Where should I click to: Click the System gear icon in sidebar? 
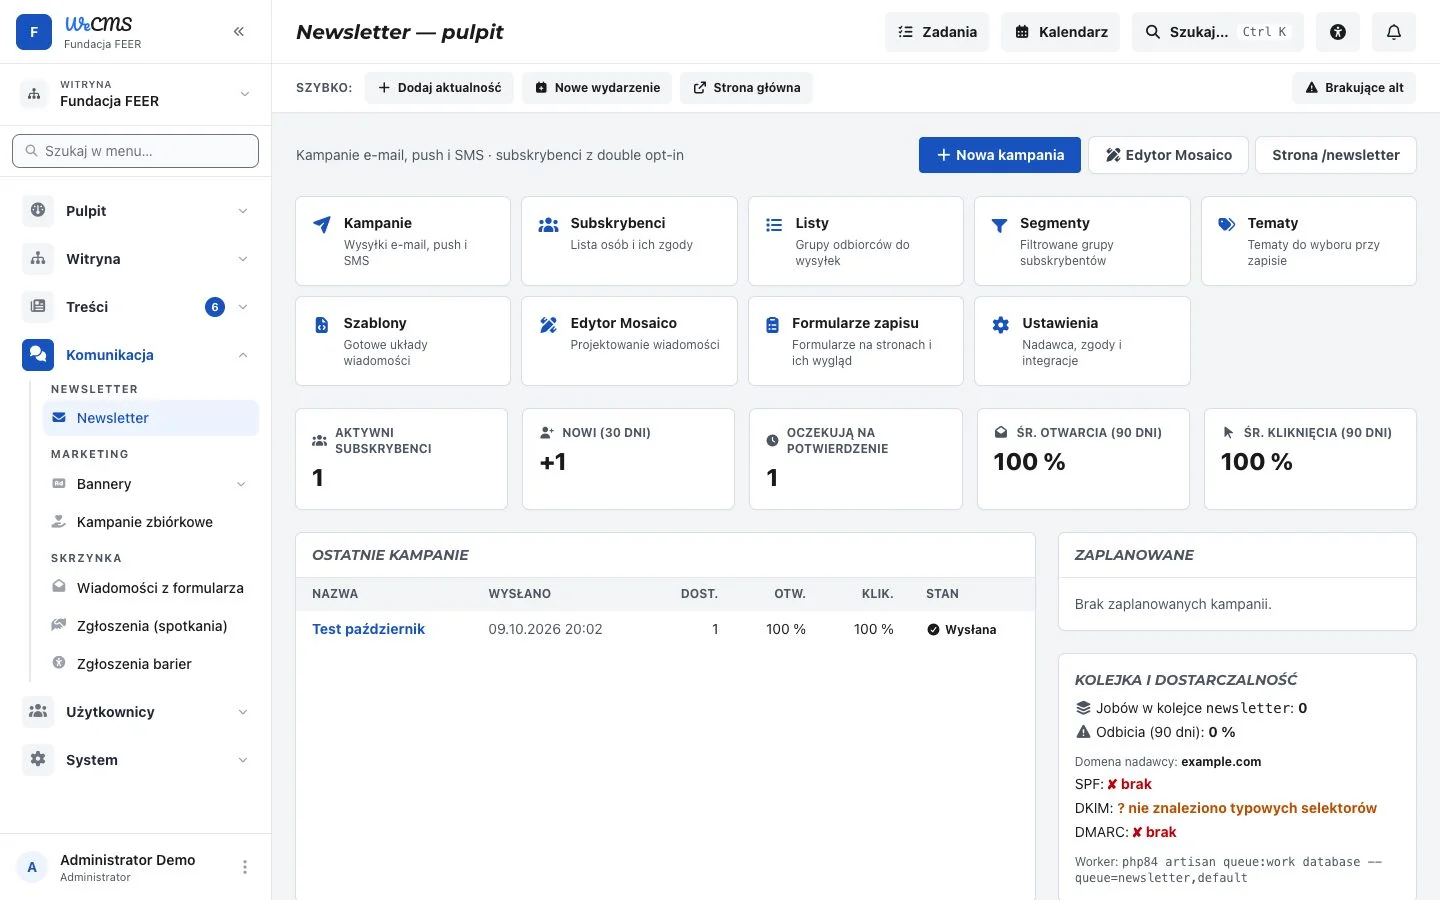(38, 760)
